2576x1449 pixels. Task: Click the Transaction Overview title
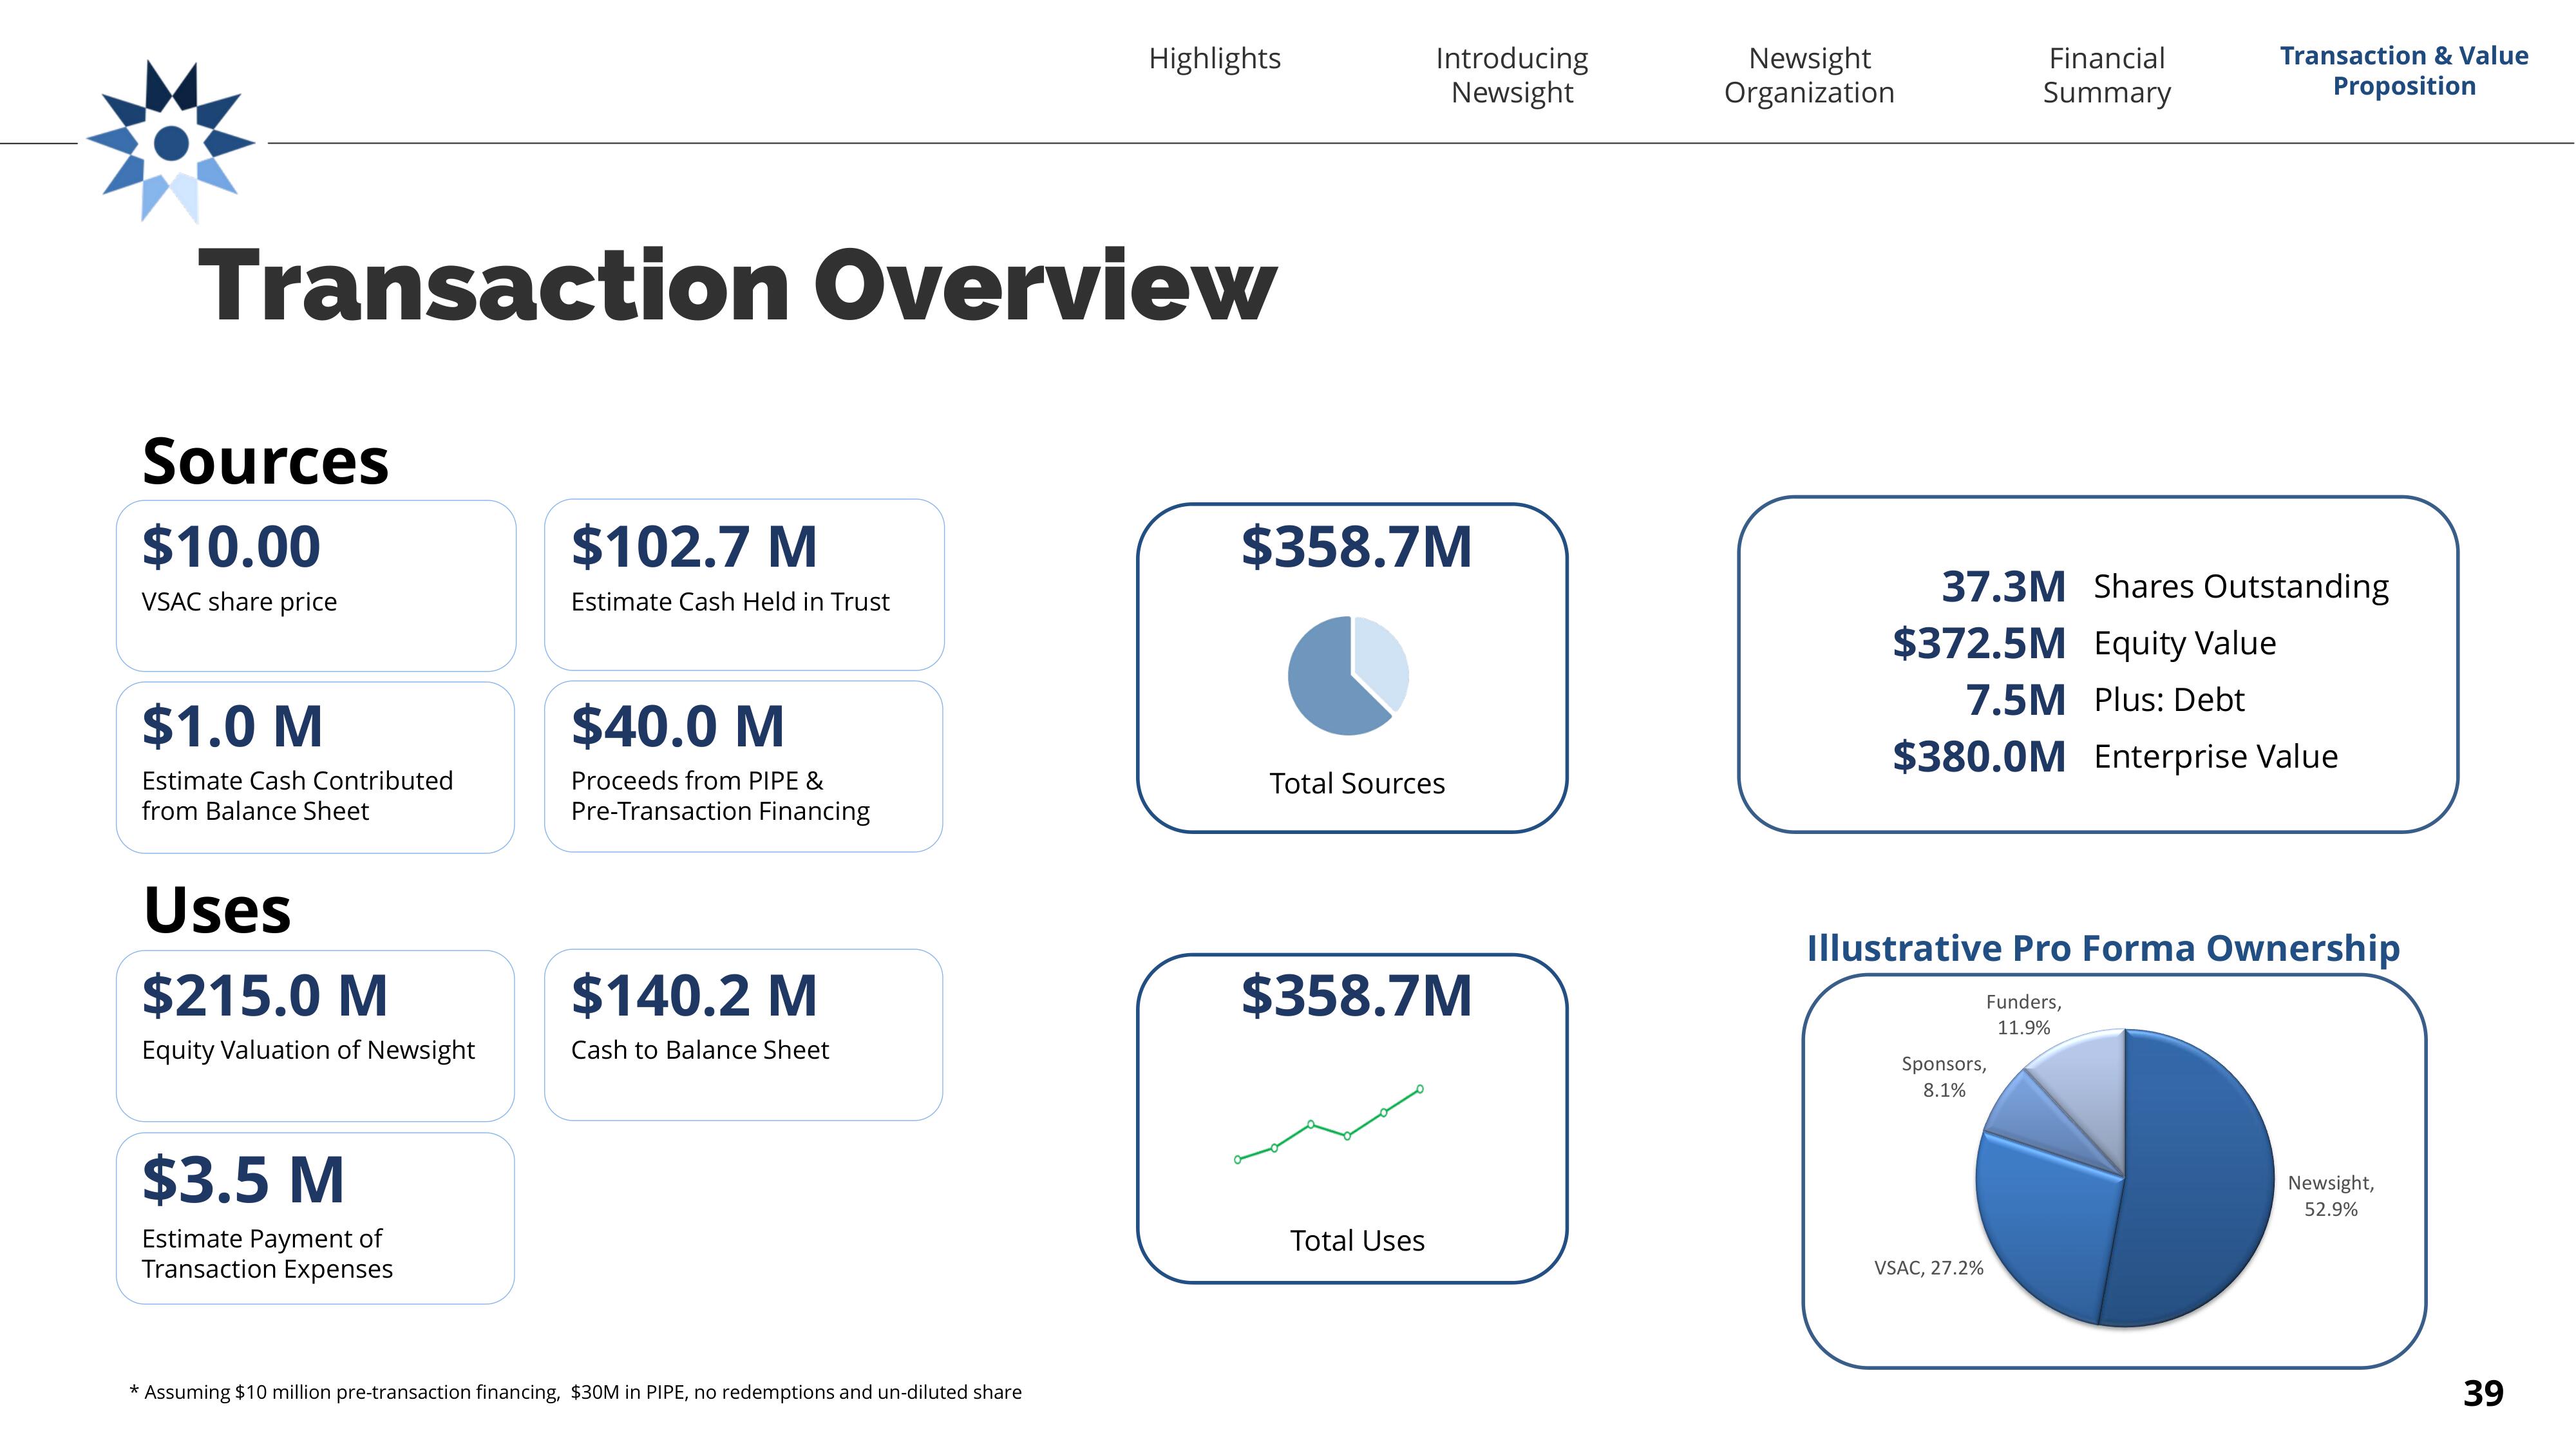737,286
